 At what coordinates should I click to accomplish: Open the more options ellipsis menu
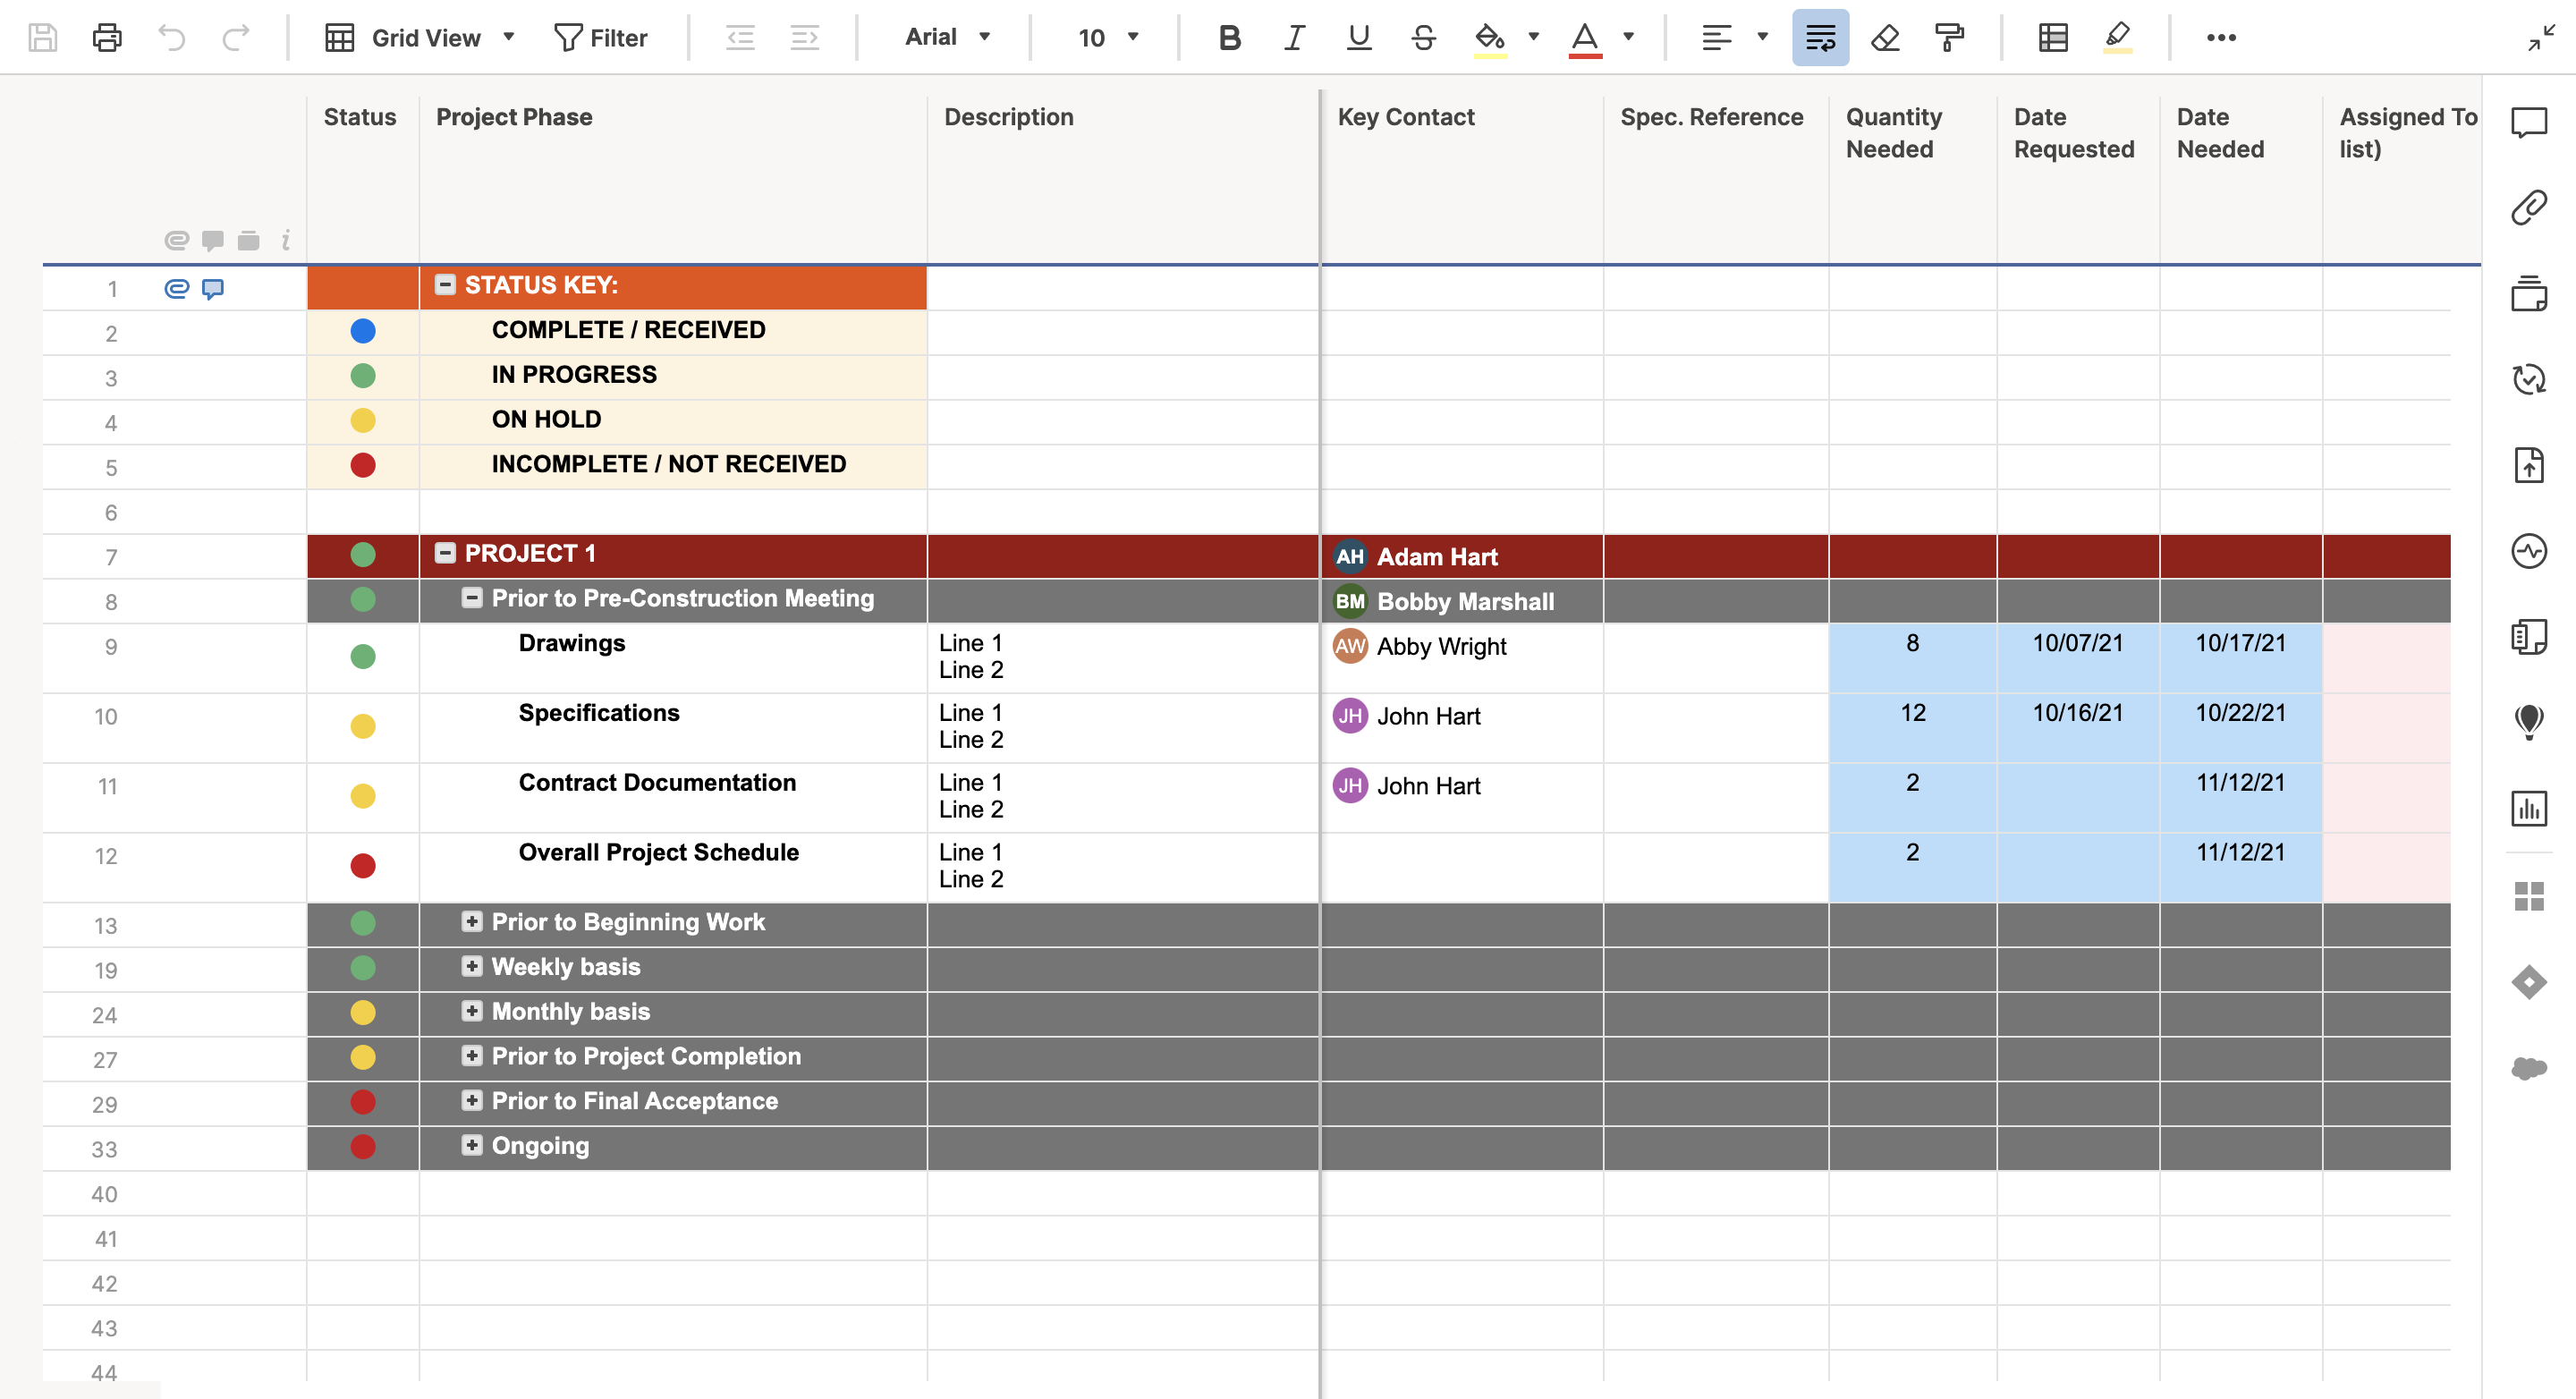tap(2221, 38)
